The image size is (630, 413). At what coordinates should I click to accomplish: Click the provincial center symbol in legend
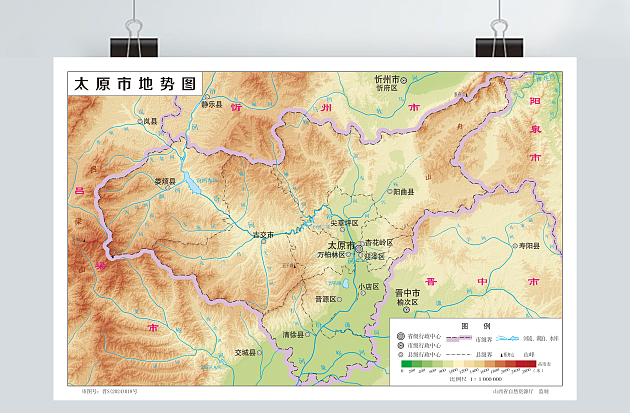[400, 335]
